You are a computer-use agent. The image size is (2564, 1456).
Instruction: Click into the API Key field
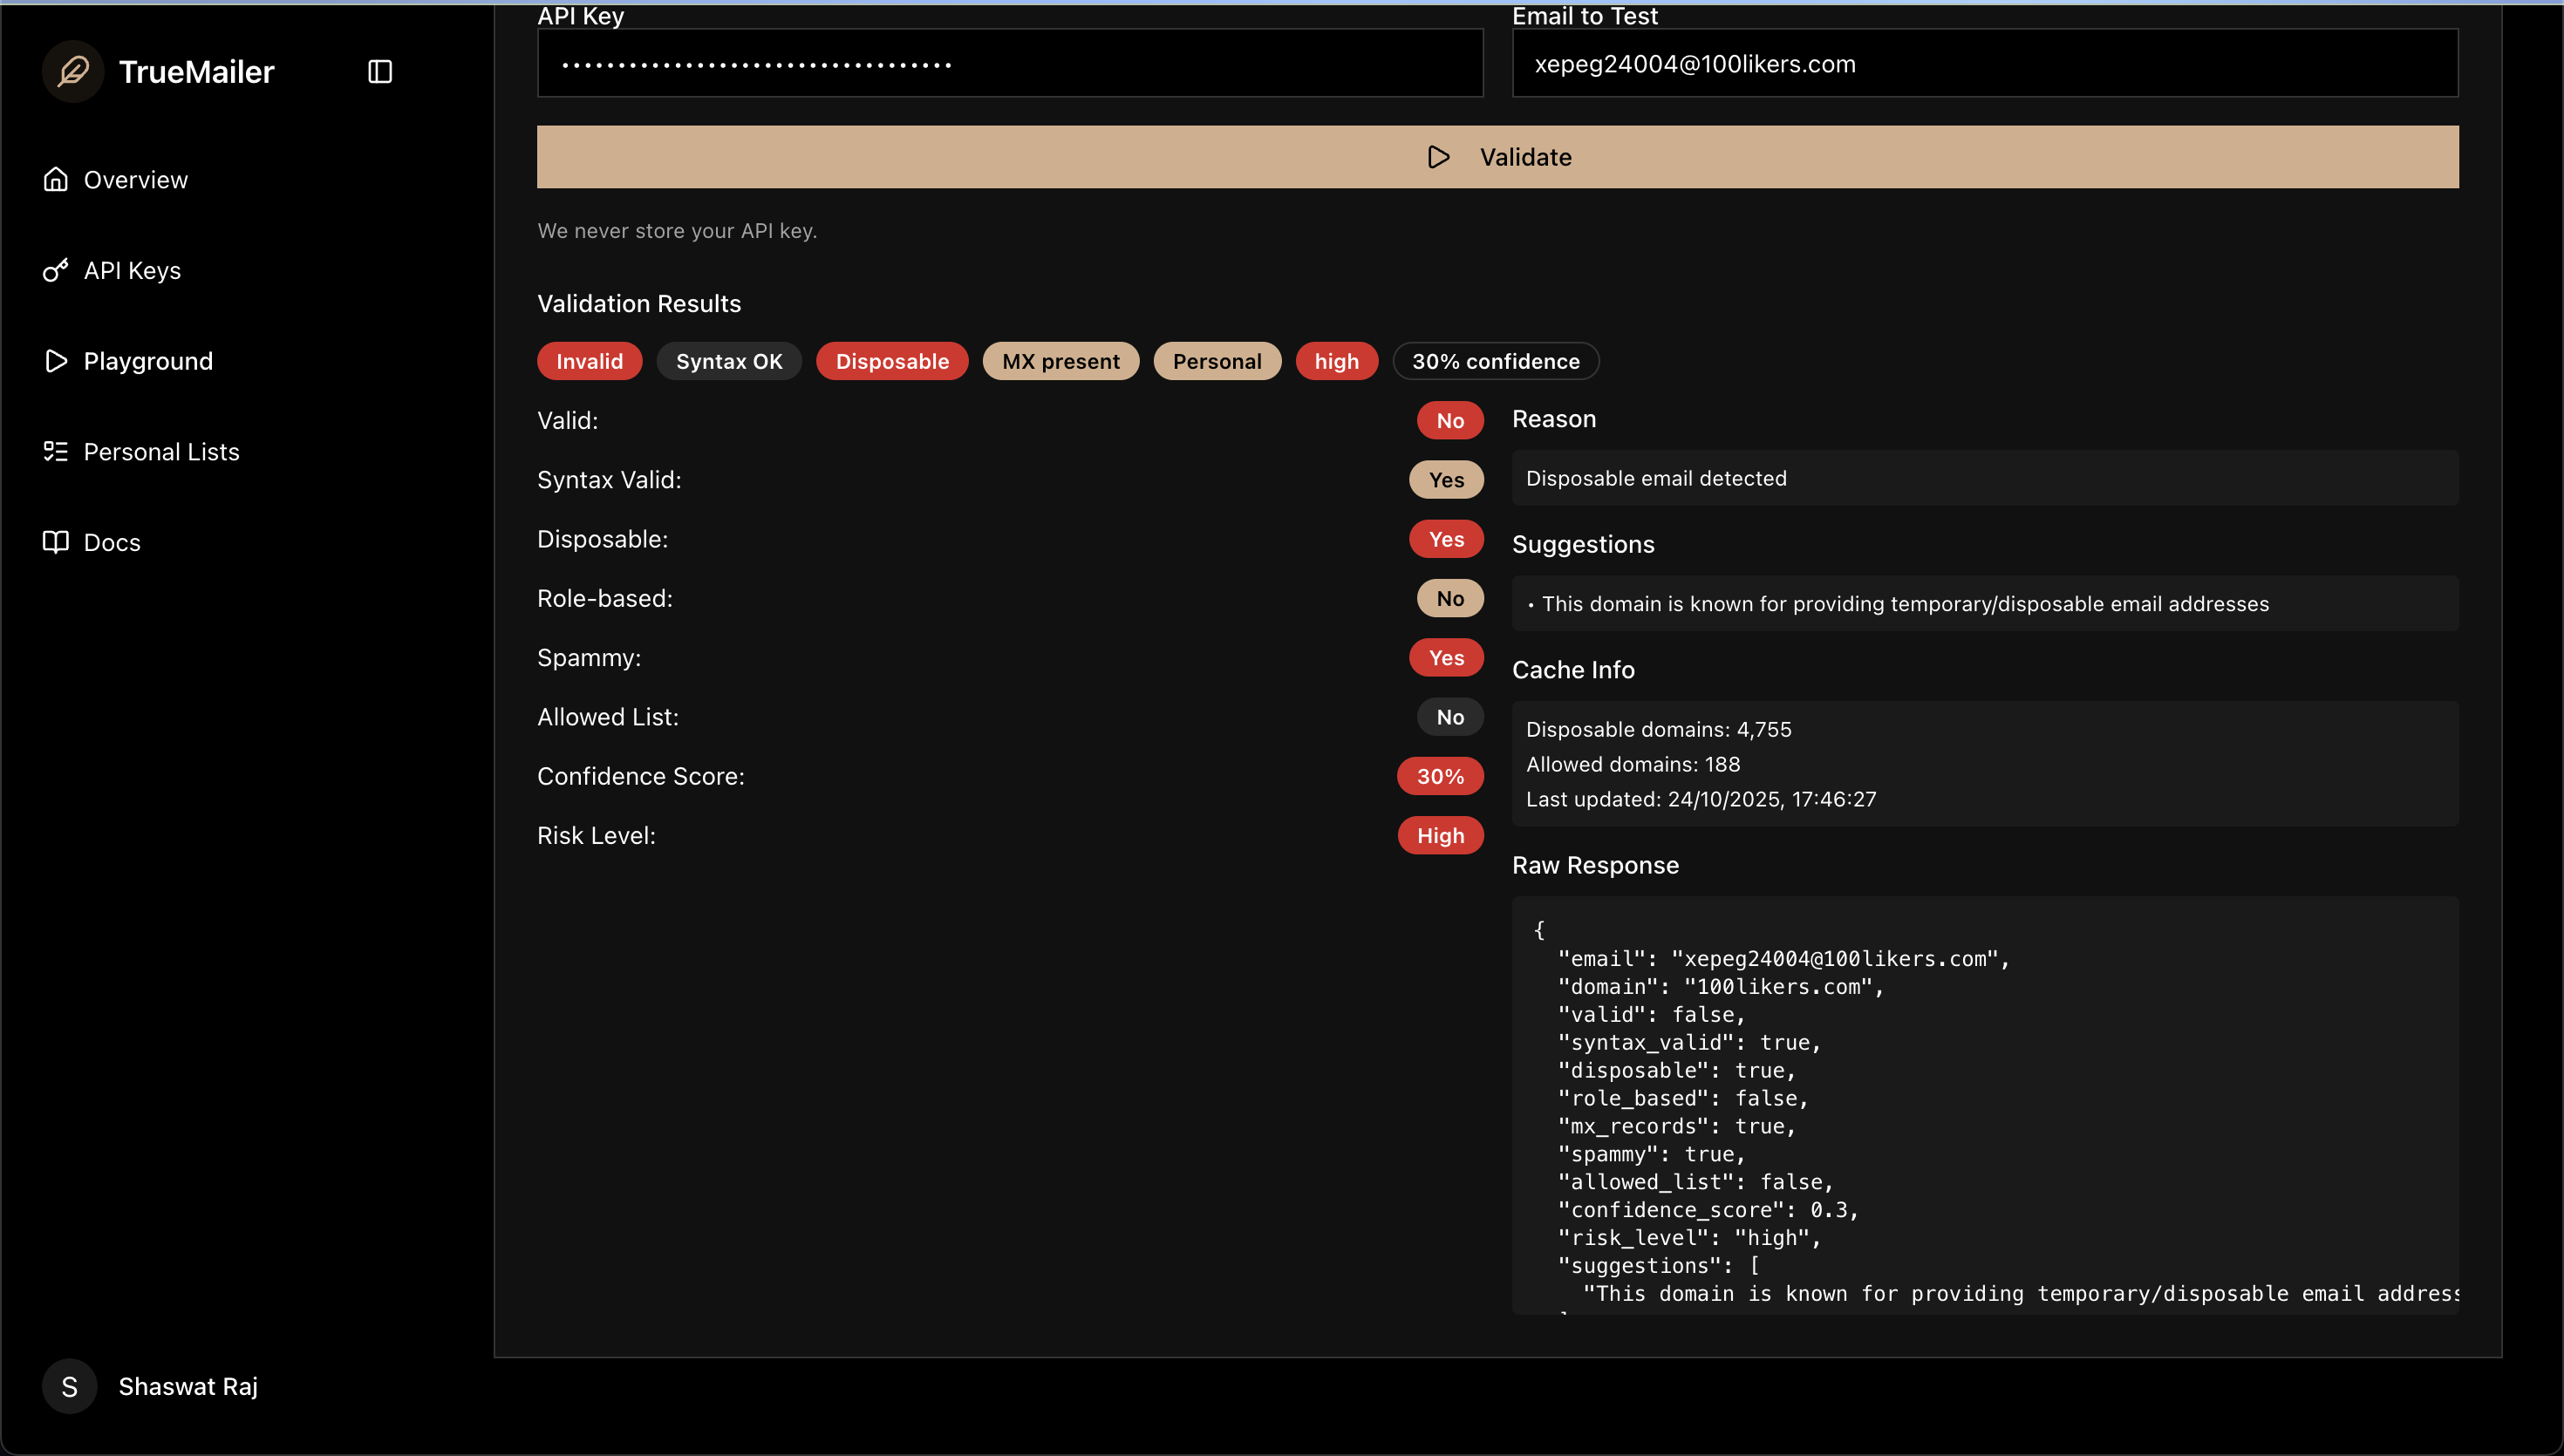tap(1010, 64)
